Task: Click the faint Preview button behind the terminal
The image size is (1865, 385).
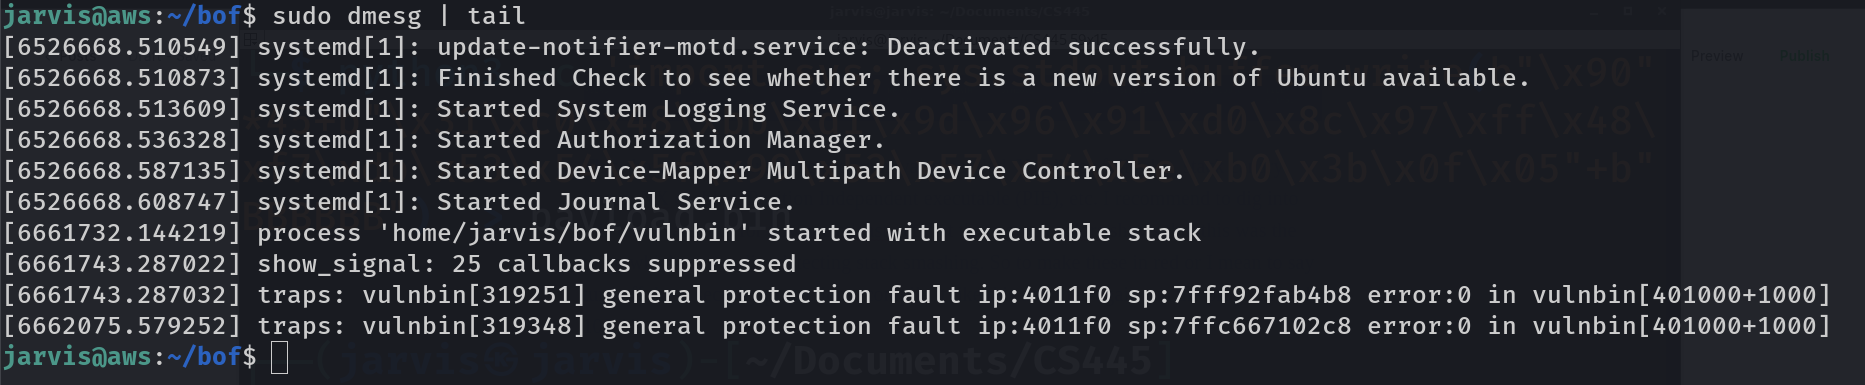Action: [x=1717, y=56]
